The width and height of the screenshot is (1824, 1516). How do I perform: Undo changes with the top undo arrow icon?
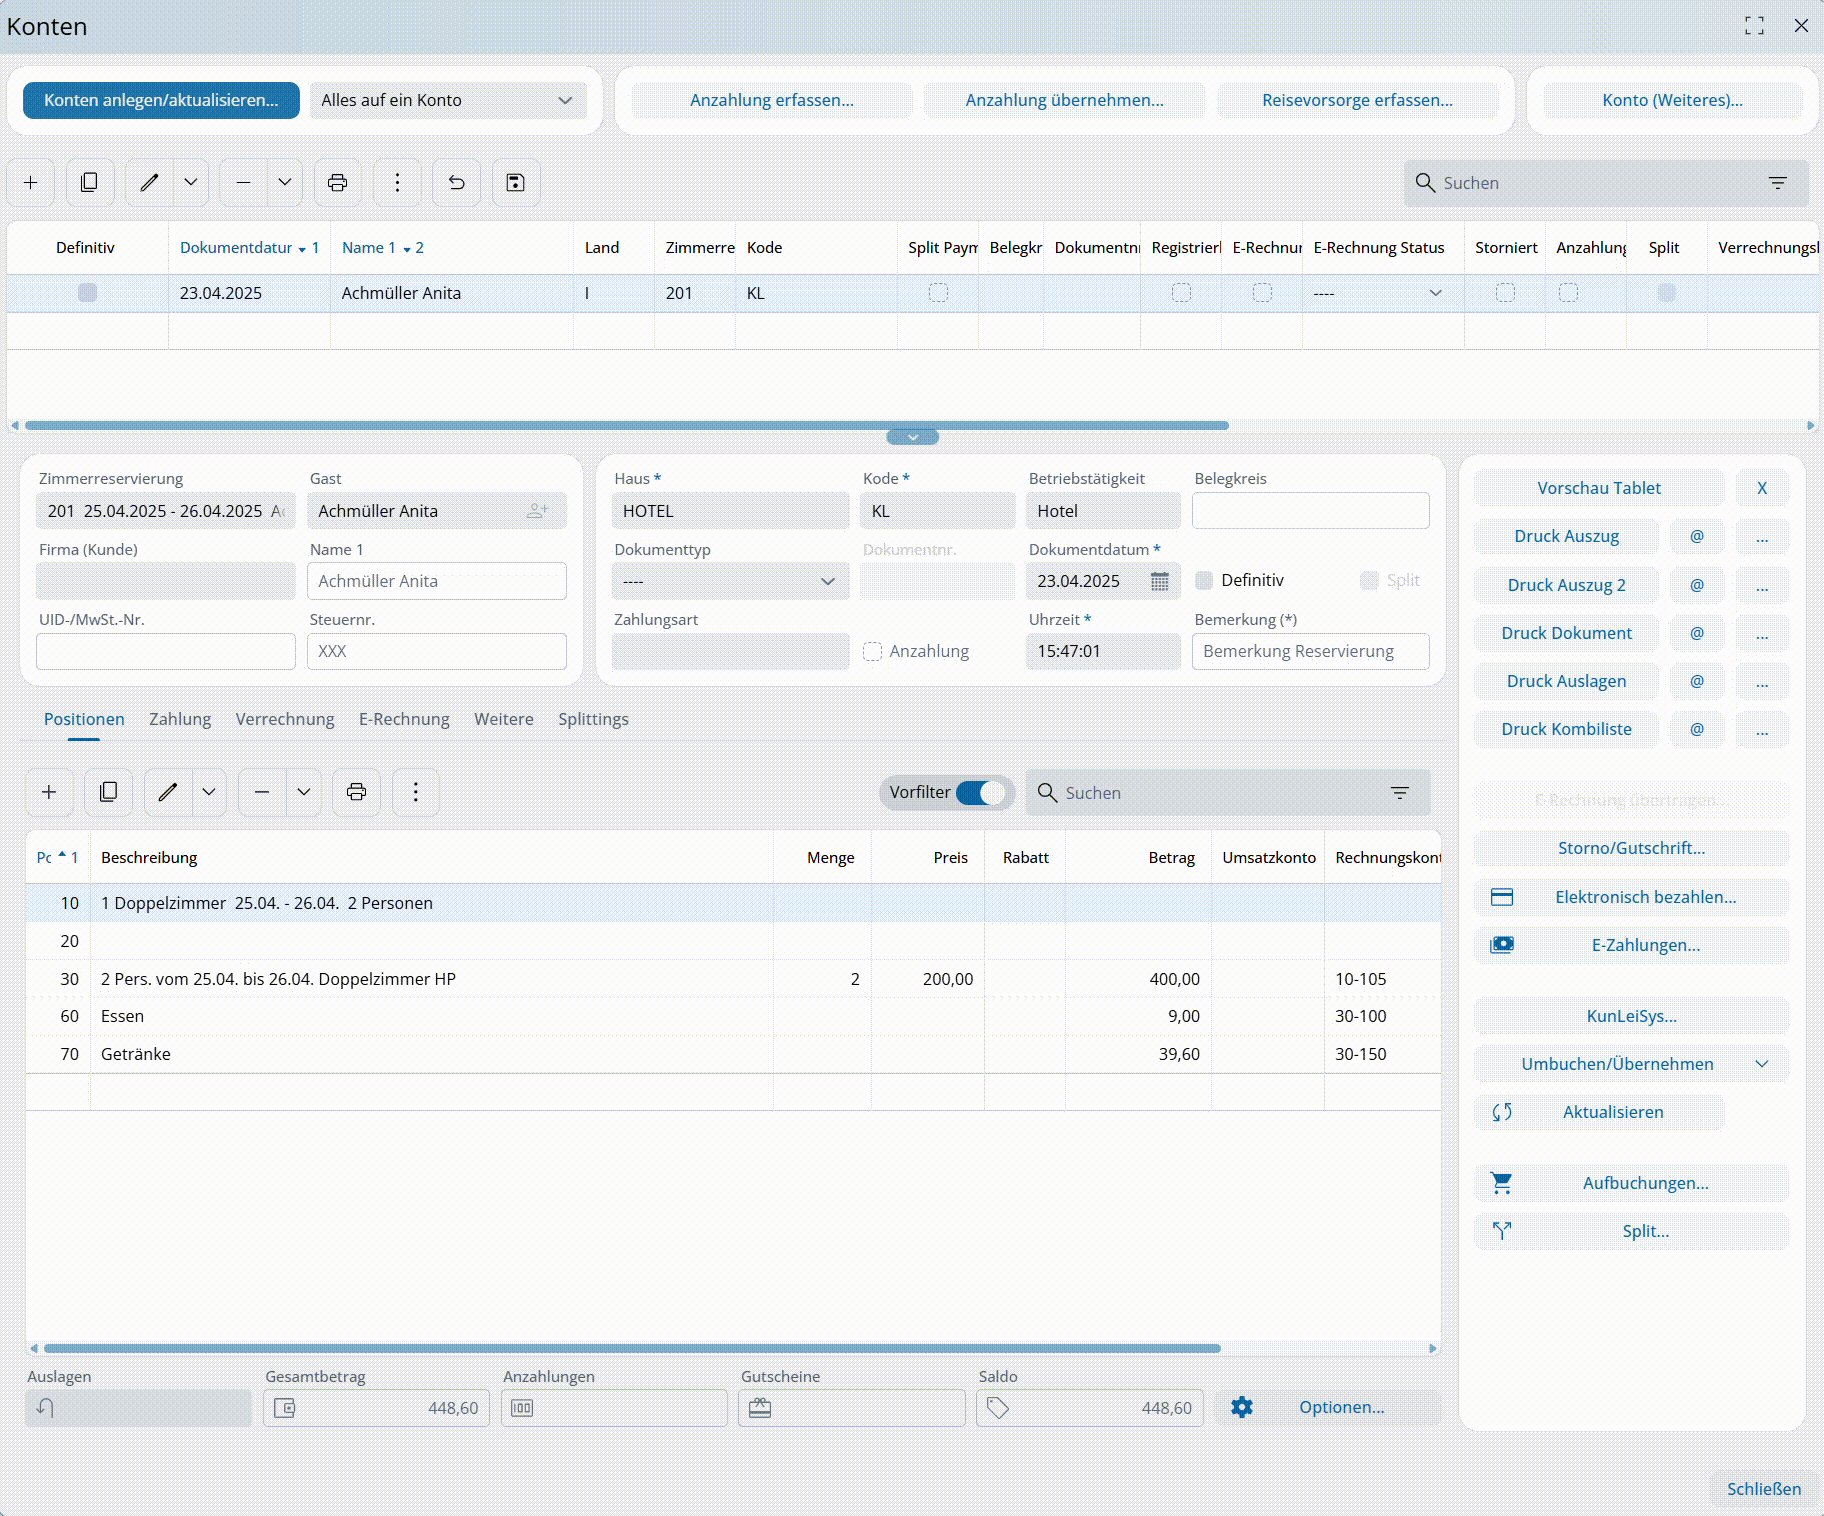pos(457,183)
